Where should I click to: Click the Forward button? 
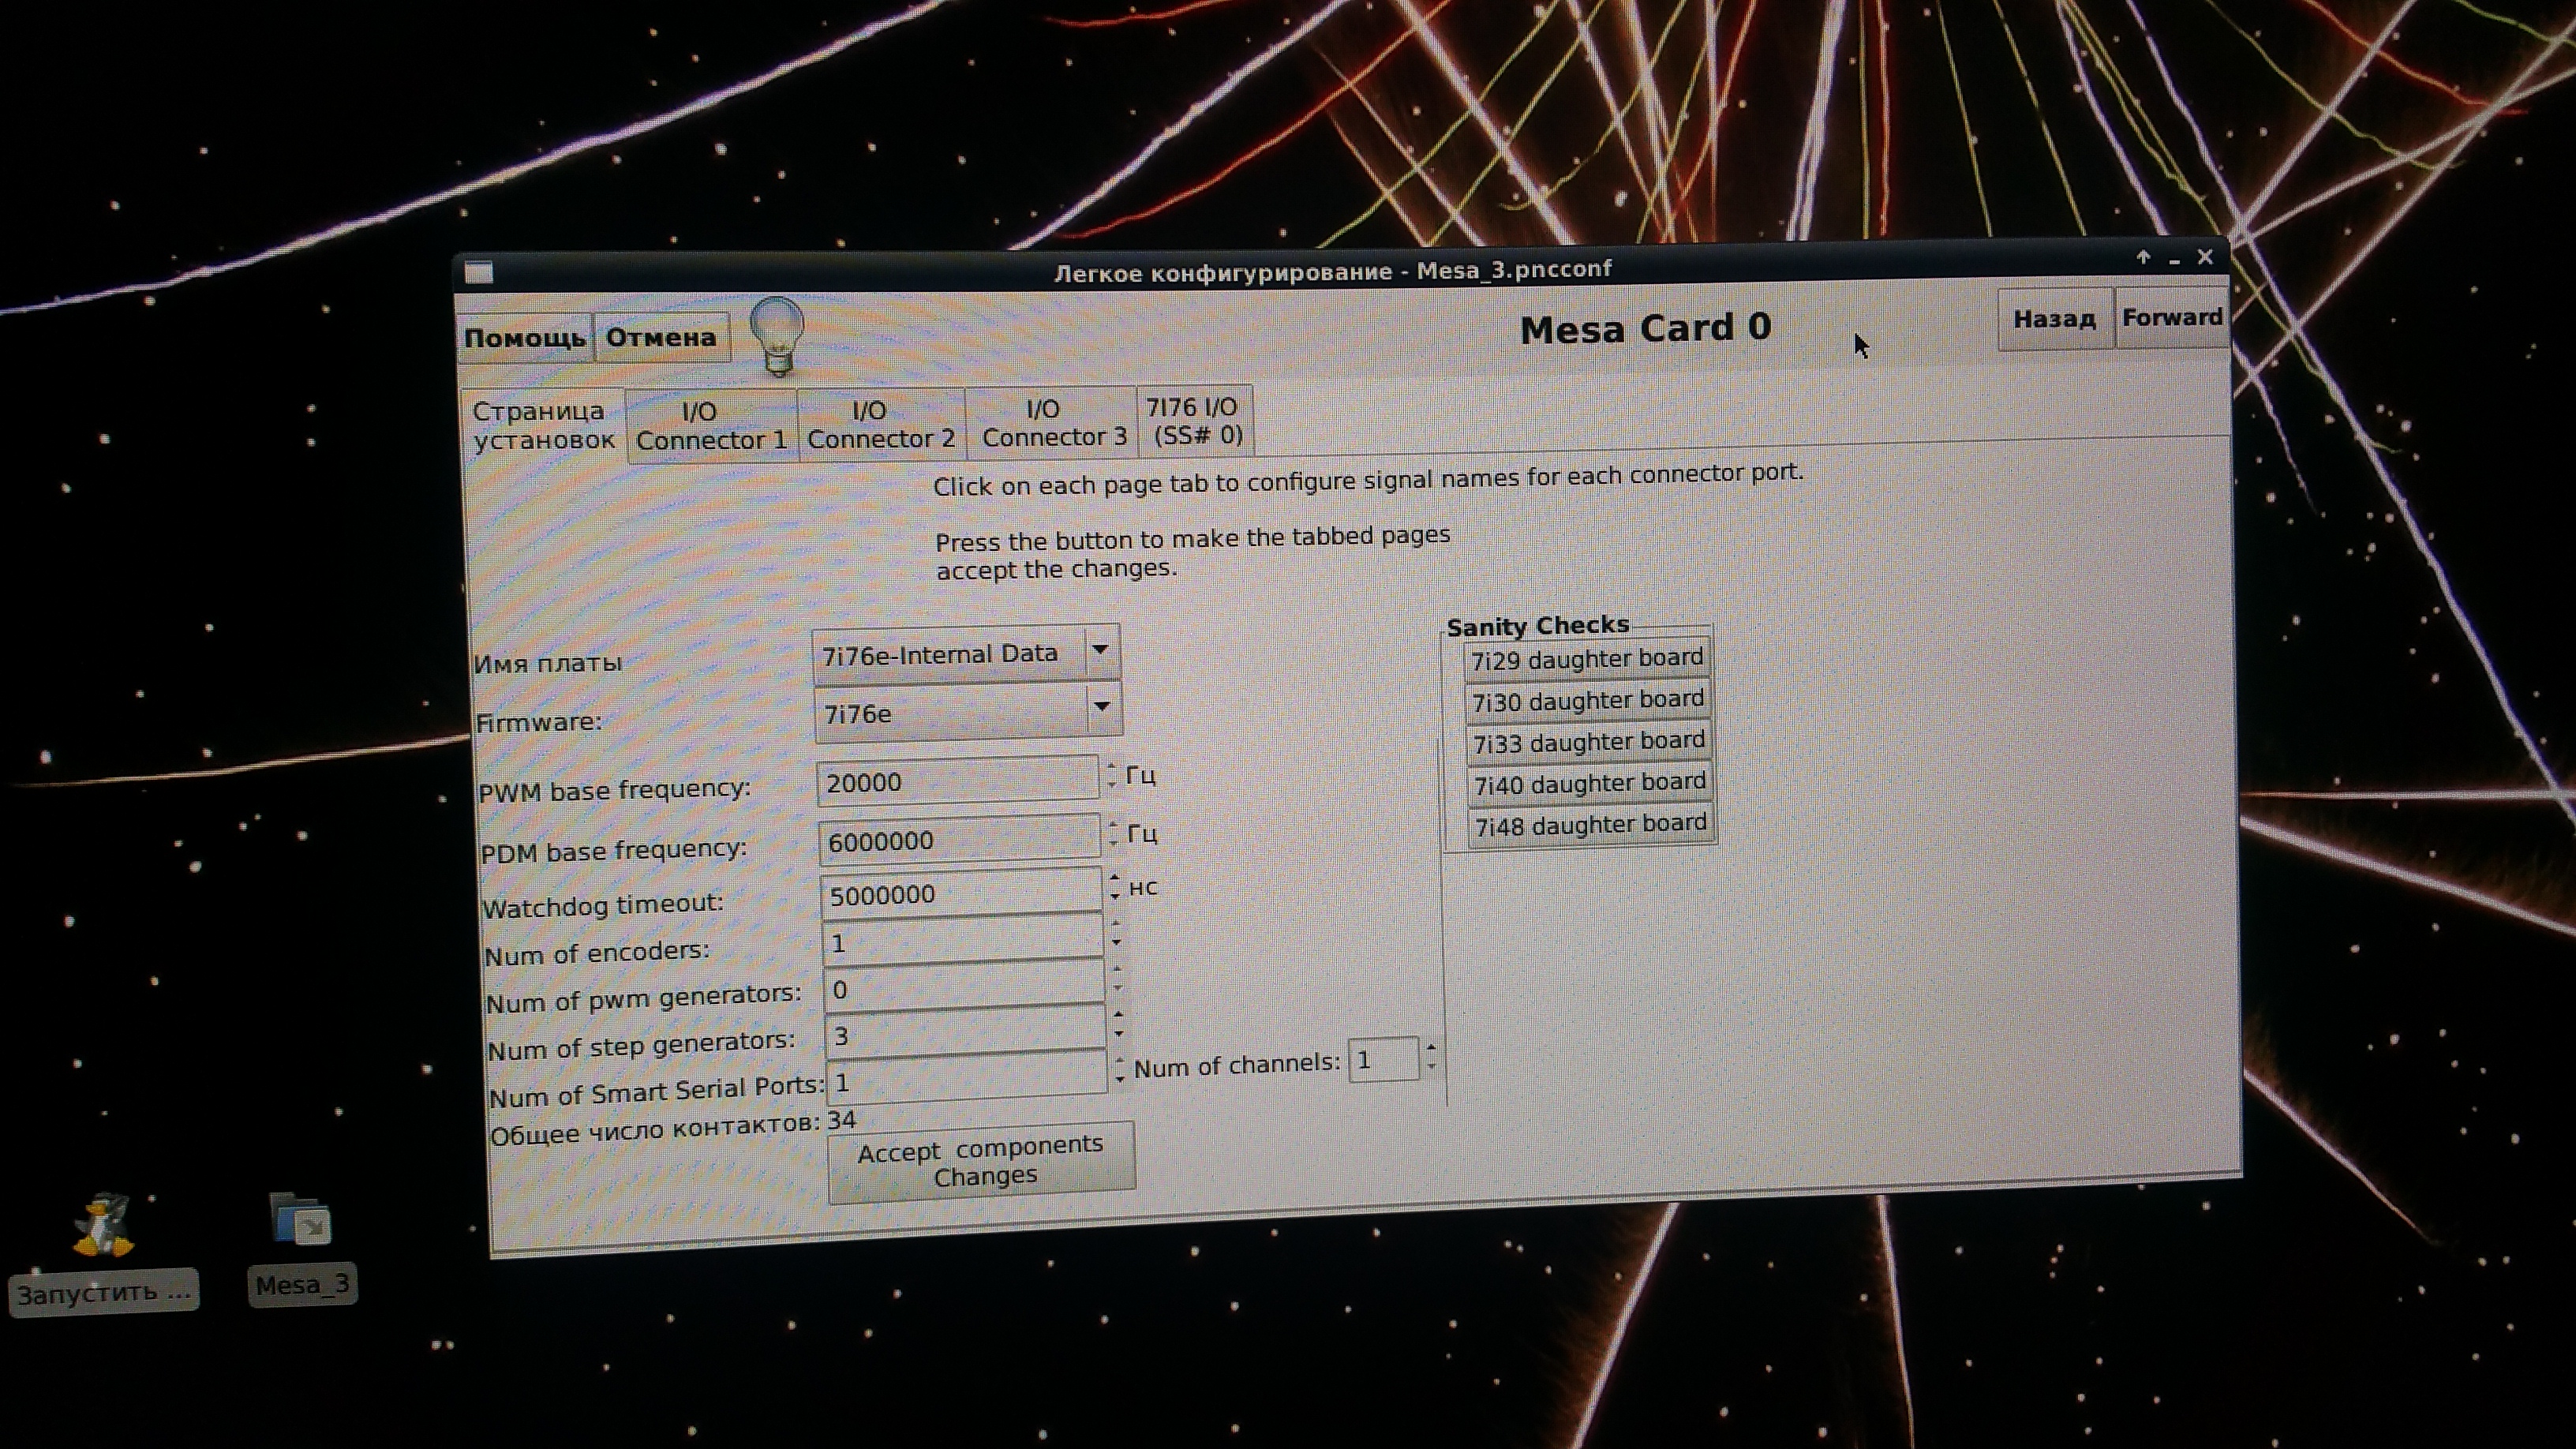[x=2171, y=318]
